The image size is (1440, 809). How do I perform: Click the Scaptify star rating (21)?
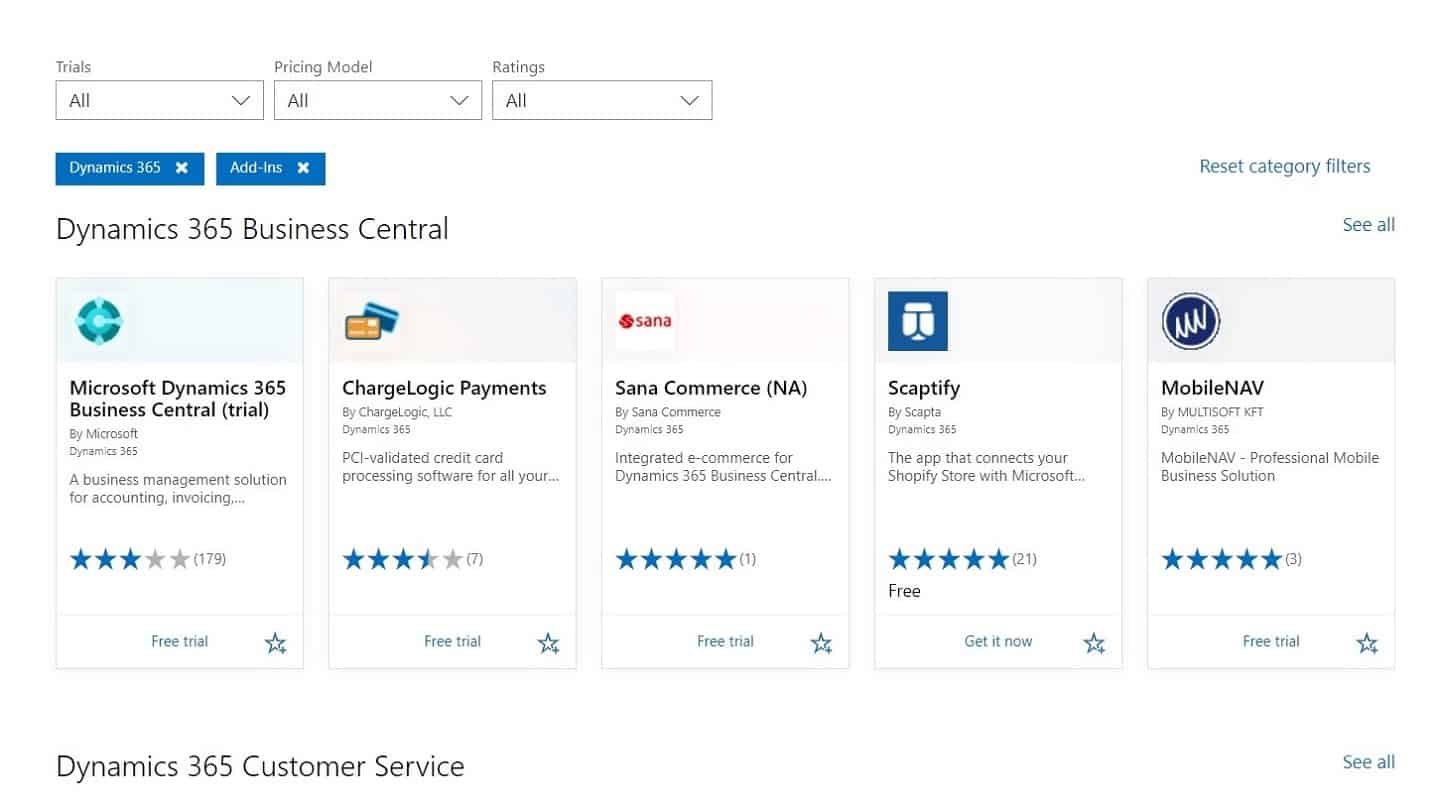pyautogui.click(x=963, y=559)
